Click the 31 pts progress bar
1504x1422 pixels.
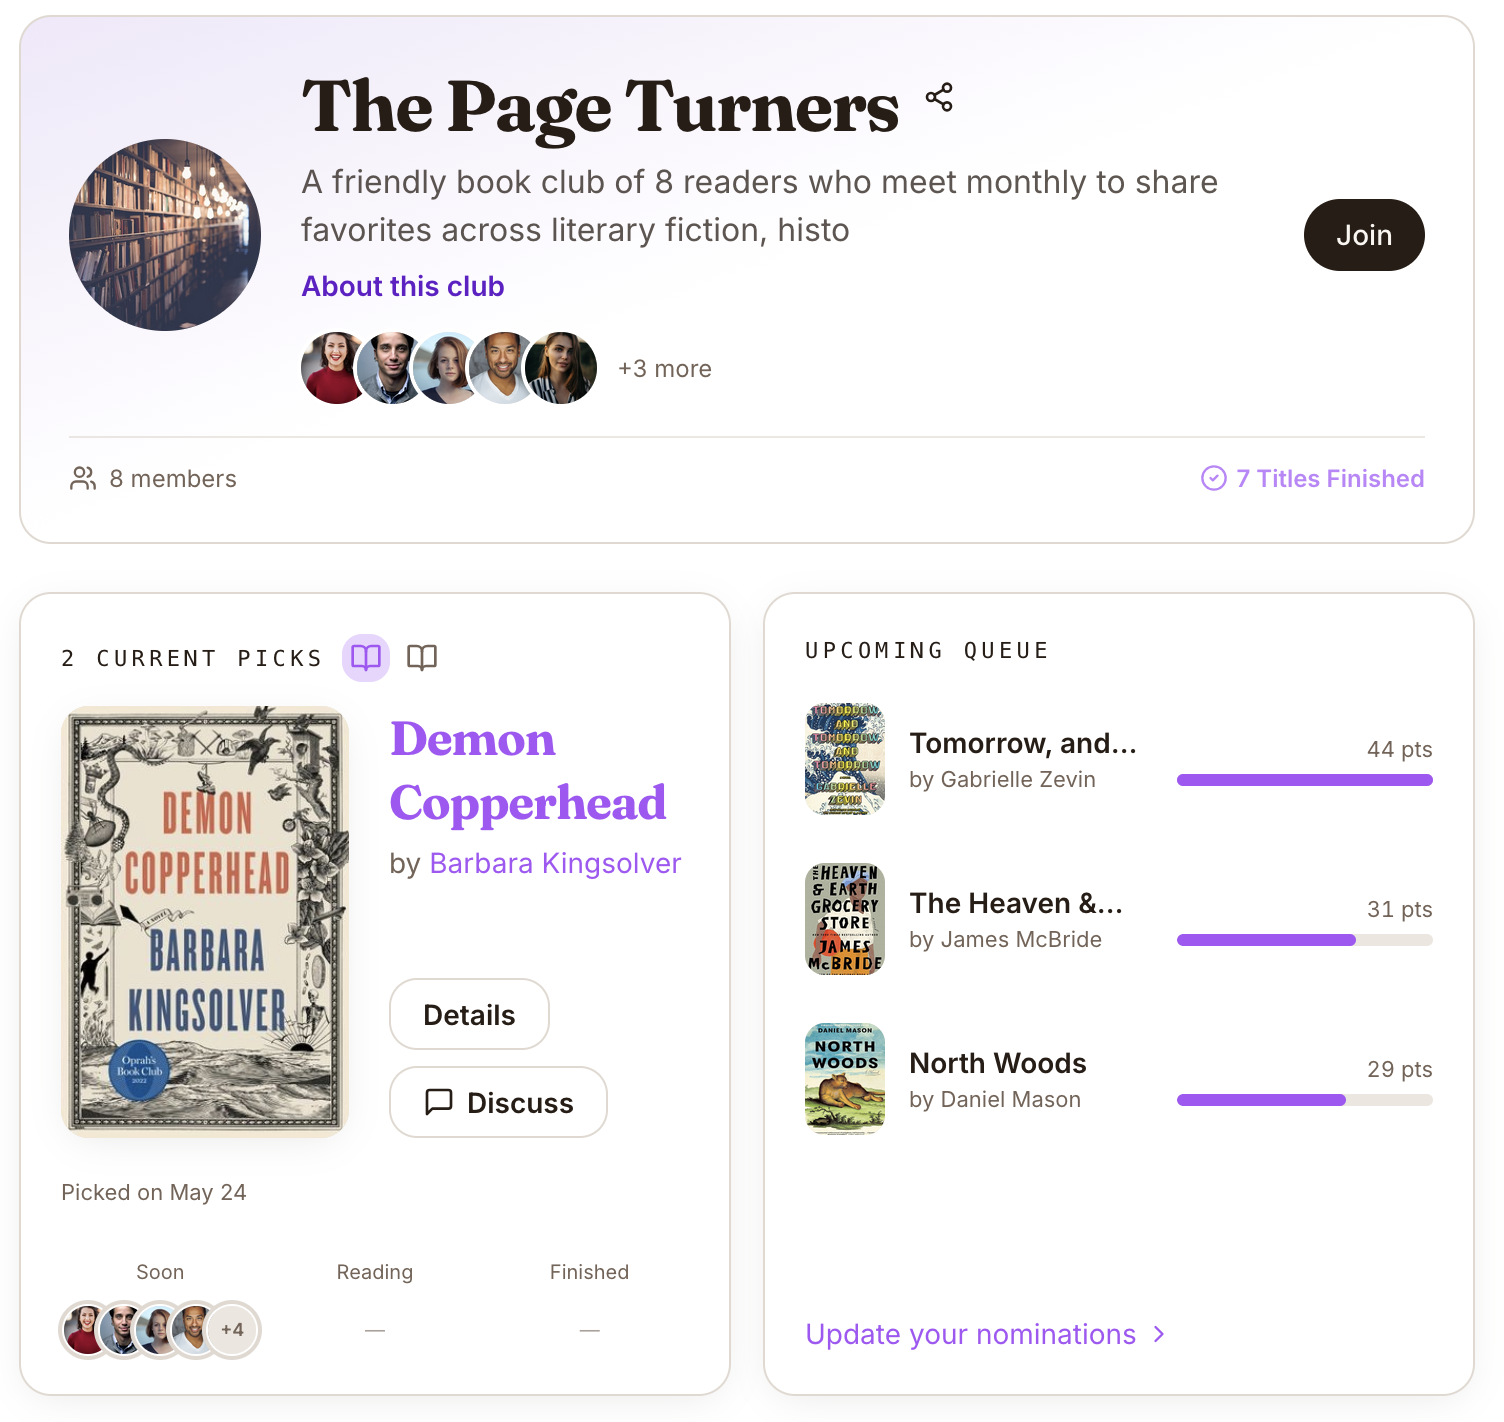click(1305, 940)
